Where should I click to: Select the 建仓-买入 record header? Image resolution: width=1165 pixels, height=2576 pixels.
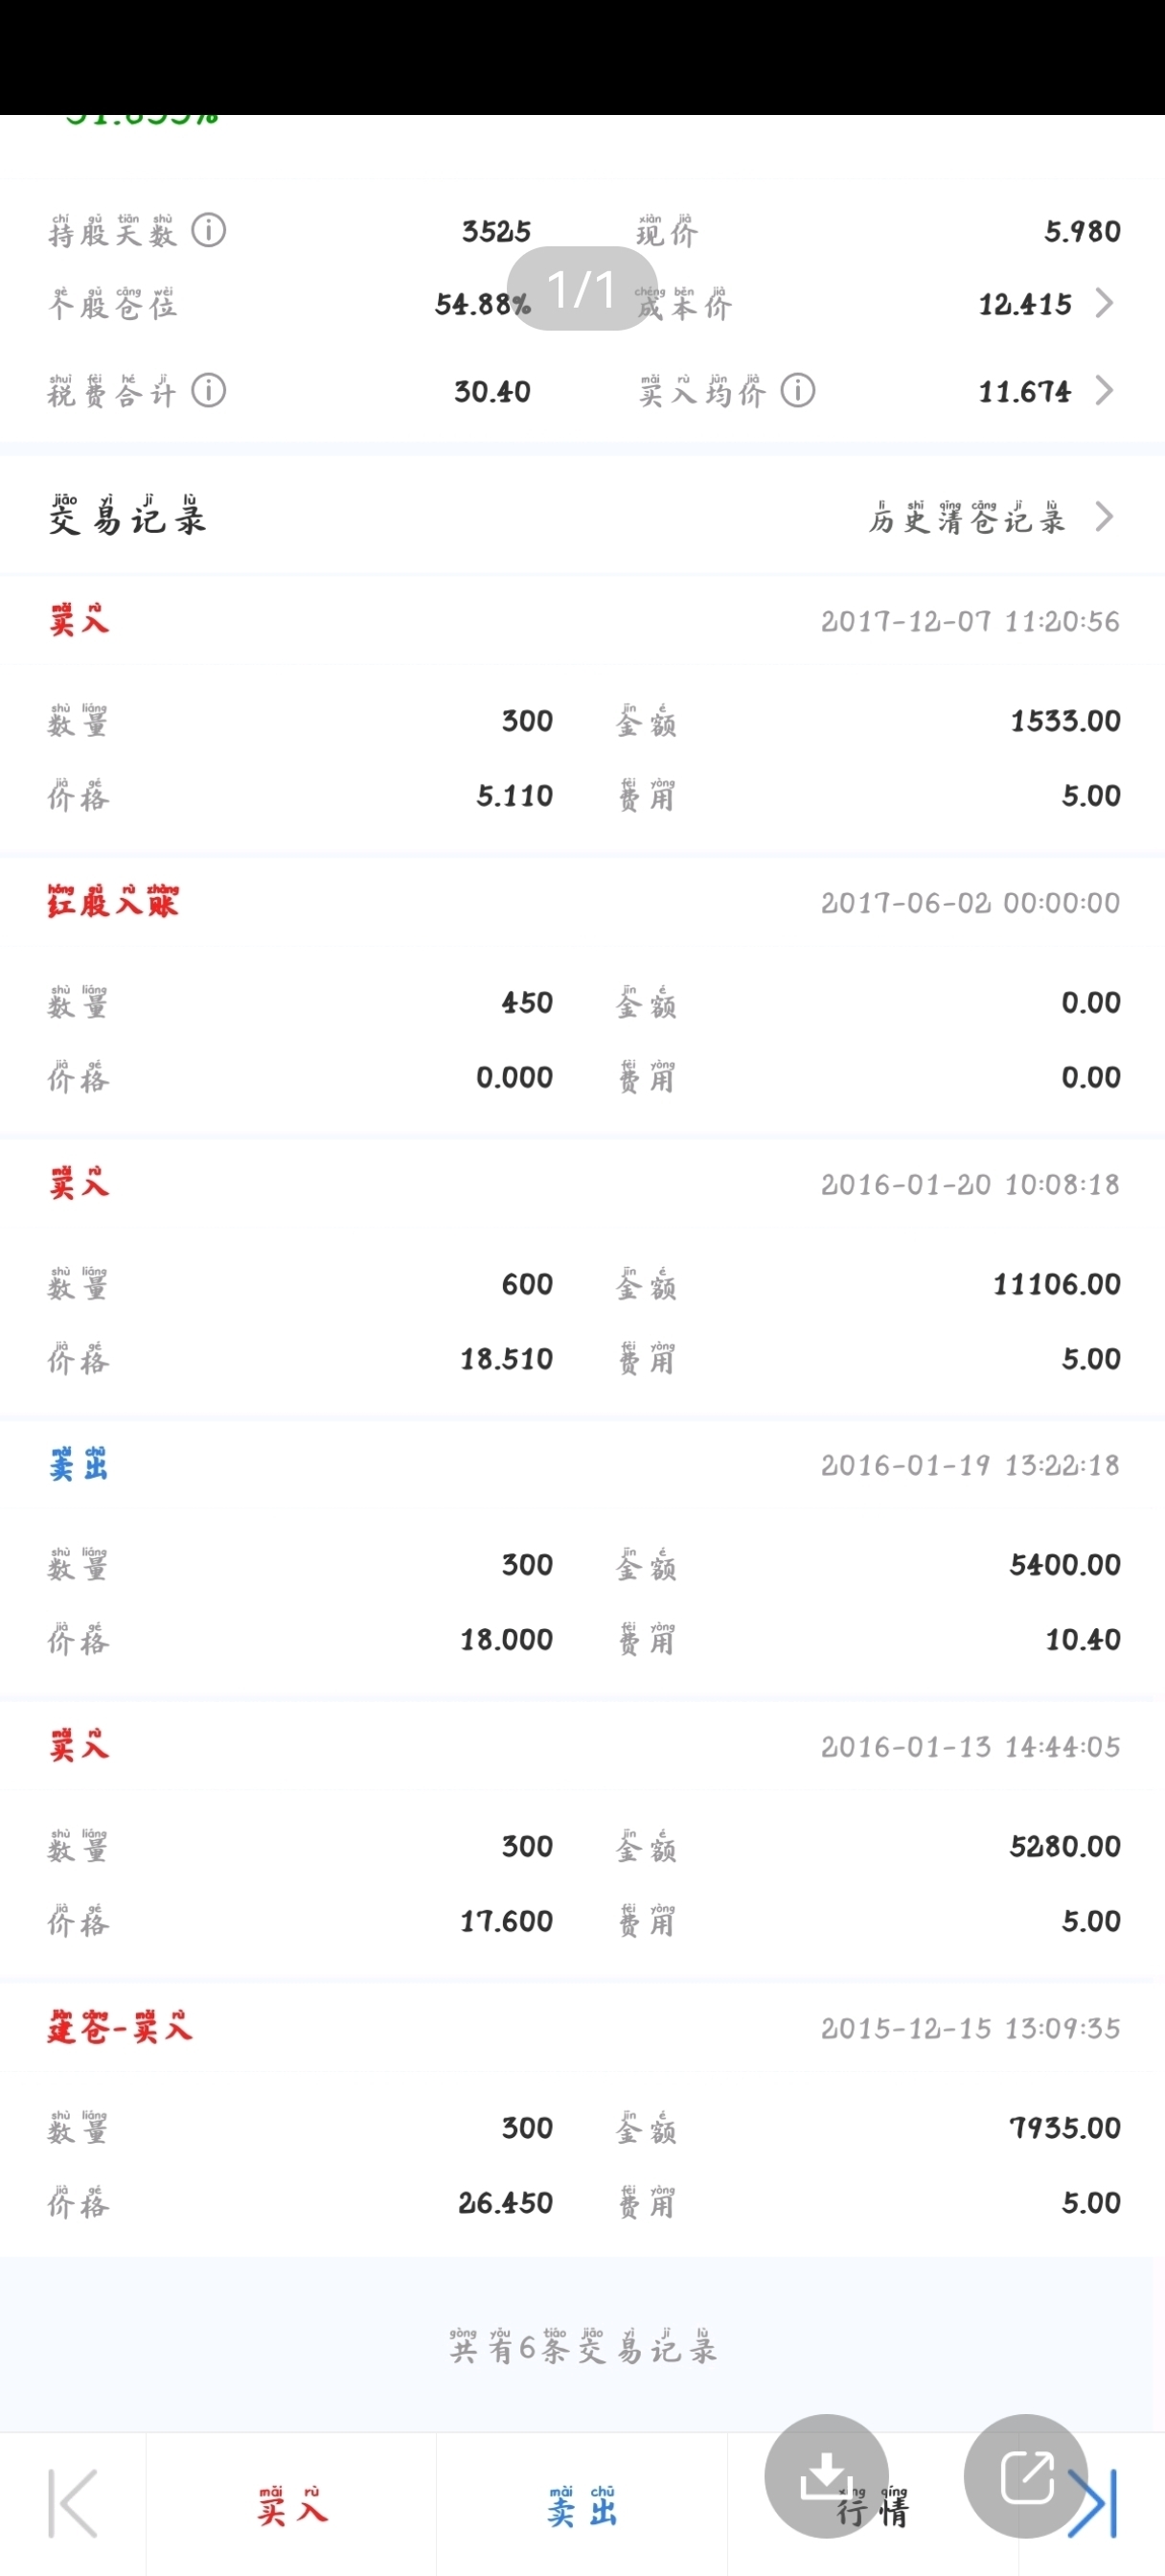click(x=582, y=2028)
